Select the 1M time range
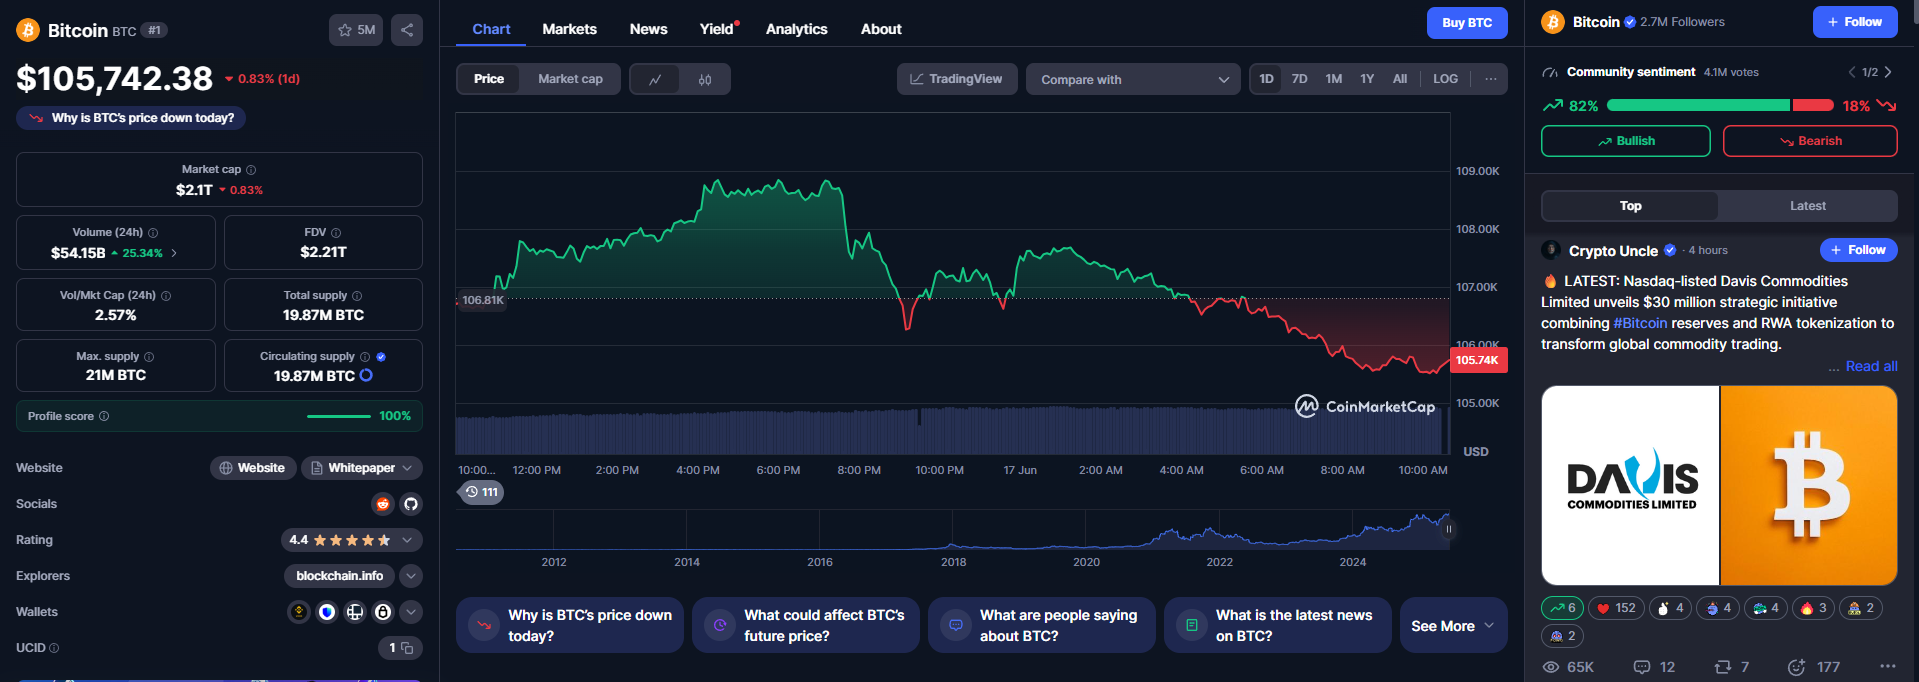The image size is (1919, 682). pyautogui.click(x=1334, y=79)
